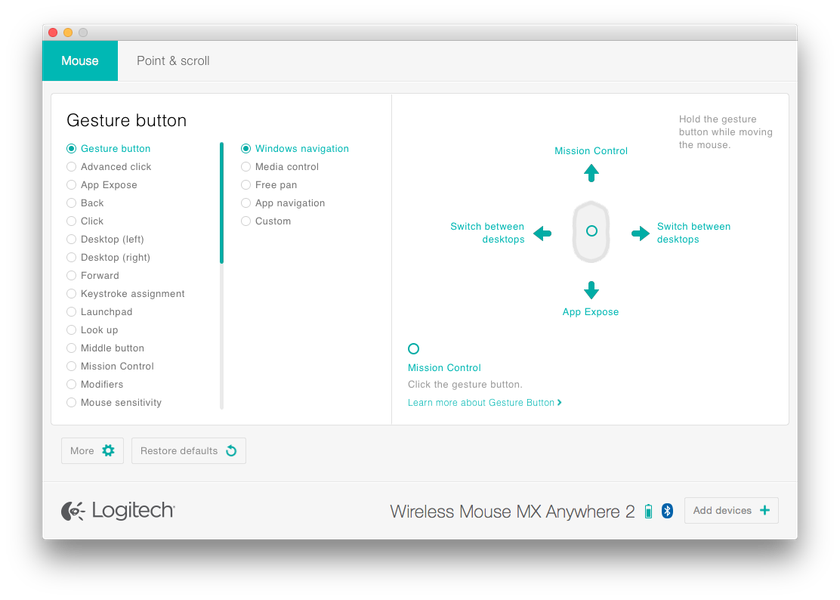Open Learn more about Gesture Button link
Image resolution: width=840 pixels, height=600 pixels.
point(484,403)
